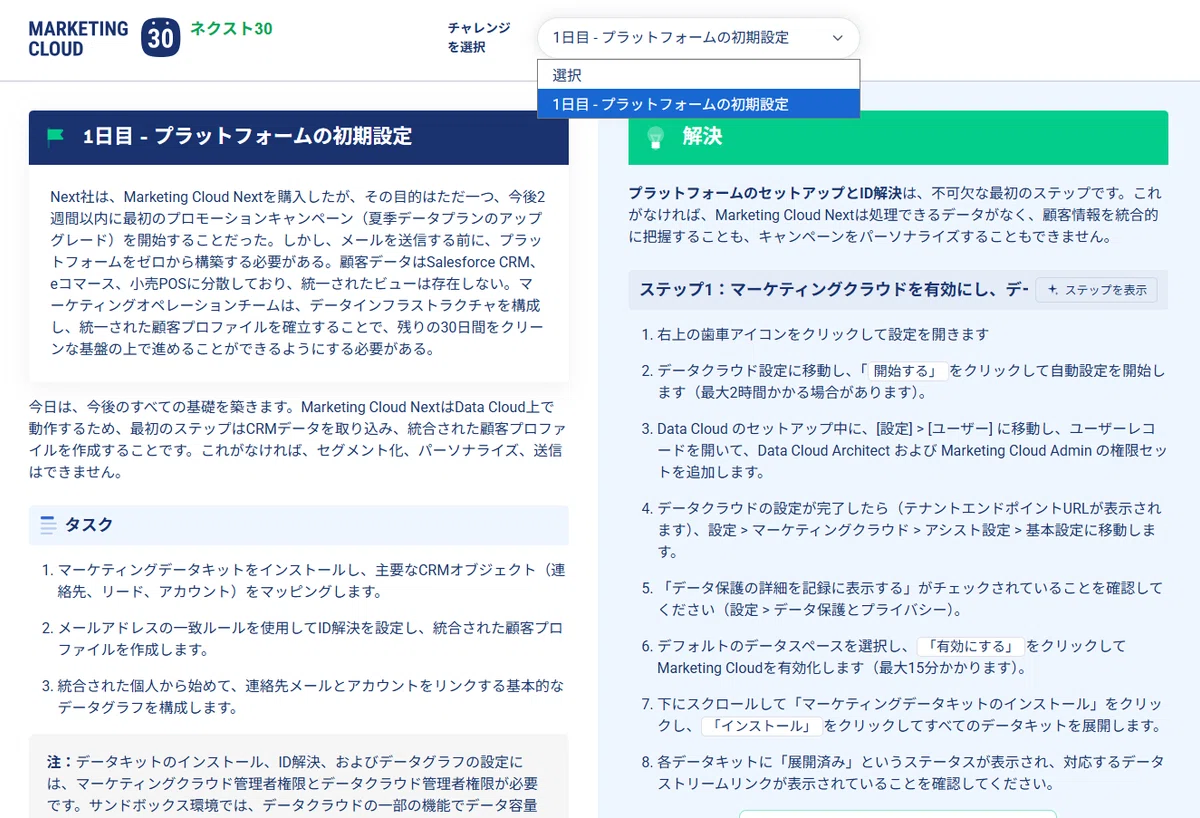Click the bold プラットフォームのセットアップとID解決 text
The width and height of the screenshot is (1200, 818).
766,193
